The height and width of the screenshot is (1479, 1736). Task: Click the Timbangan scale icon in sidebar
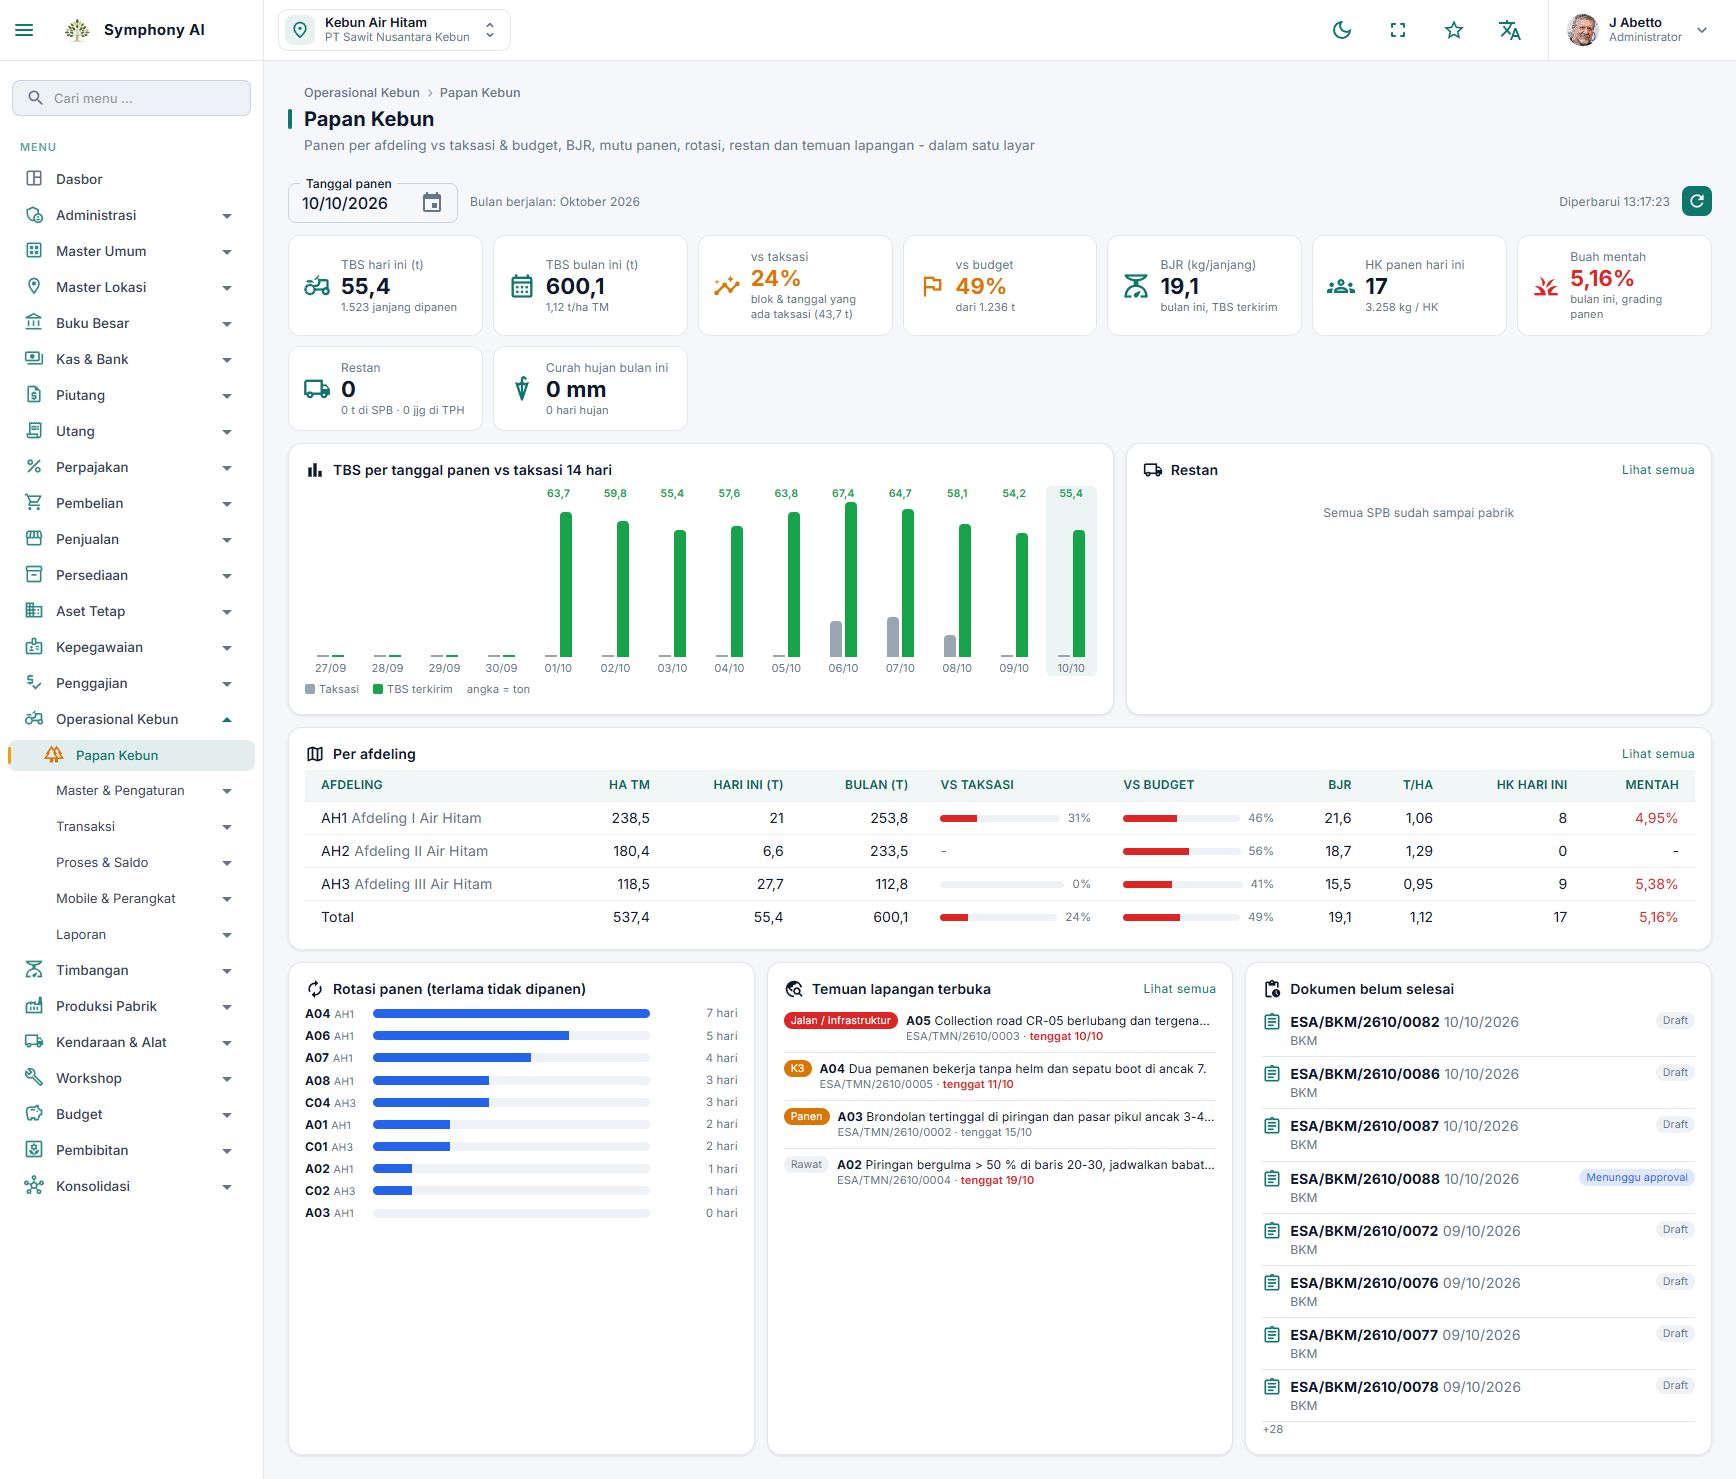tap(34, 970)
